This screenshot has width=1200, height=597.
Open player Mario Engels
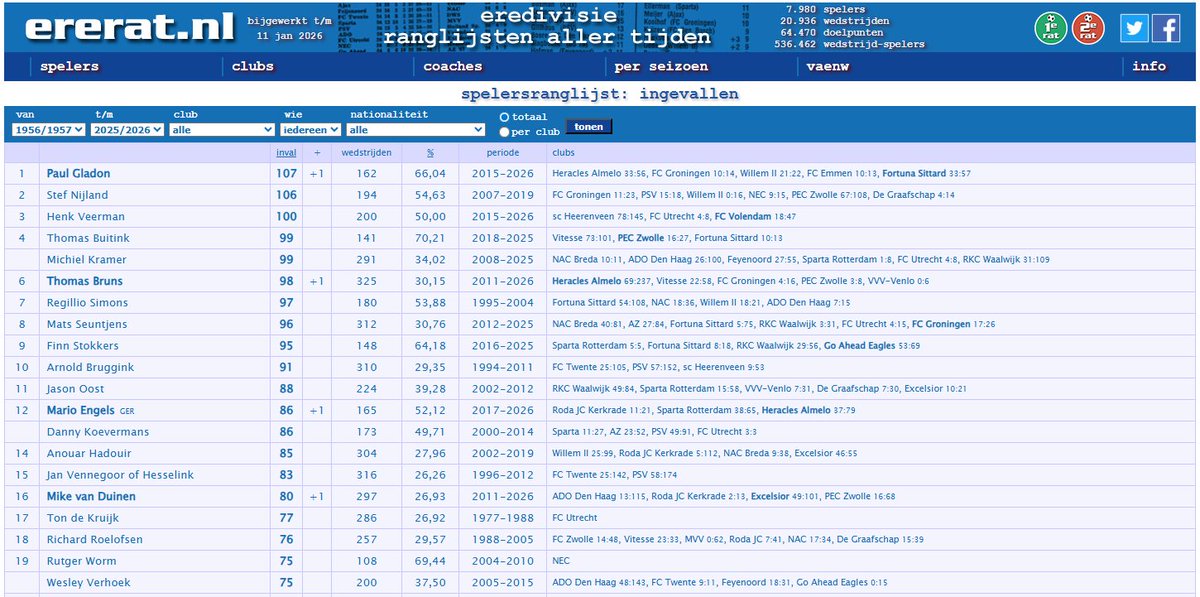point(81,411)
